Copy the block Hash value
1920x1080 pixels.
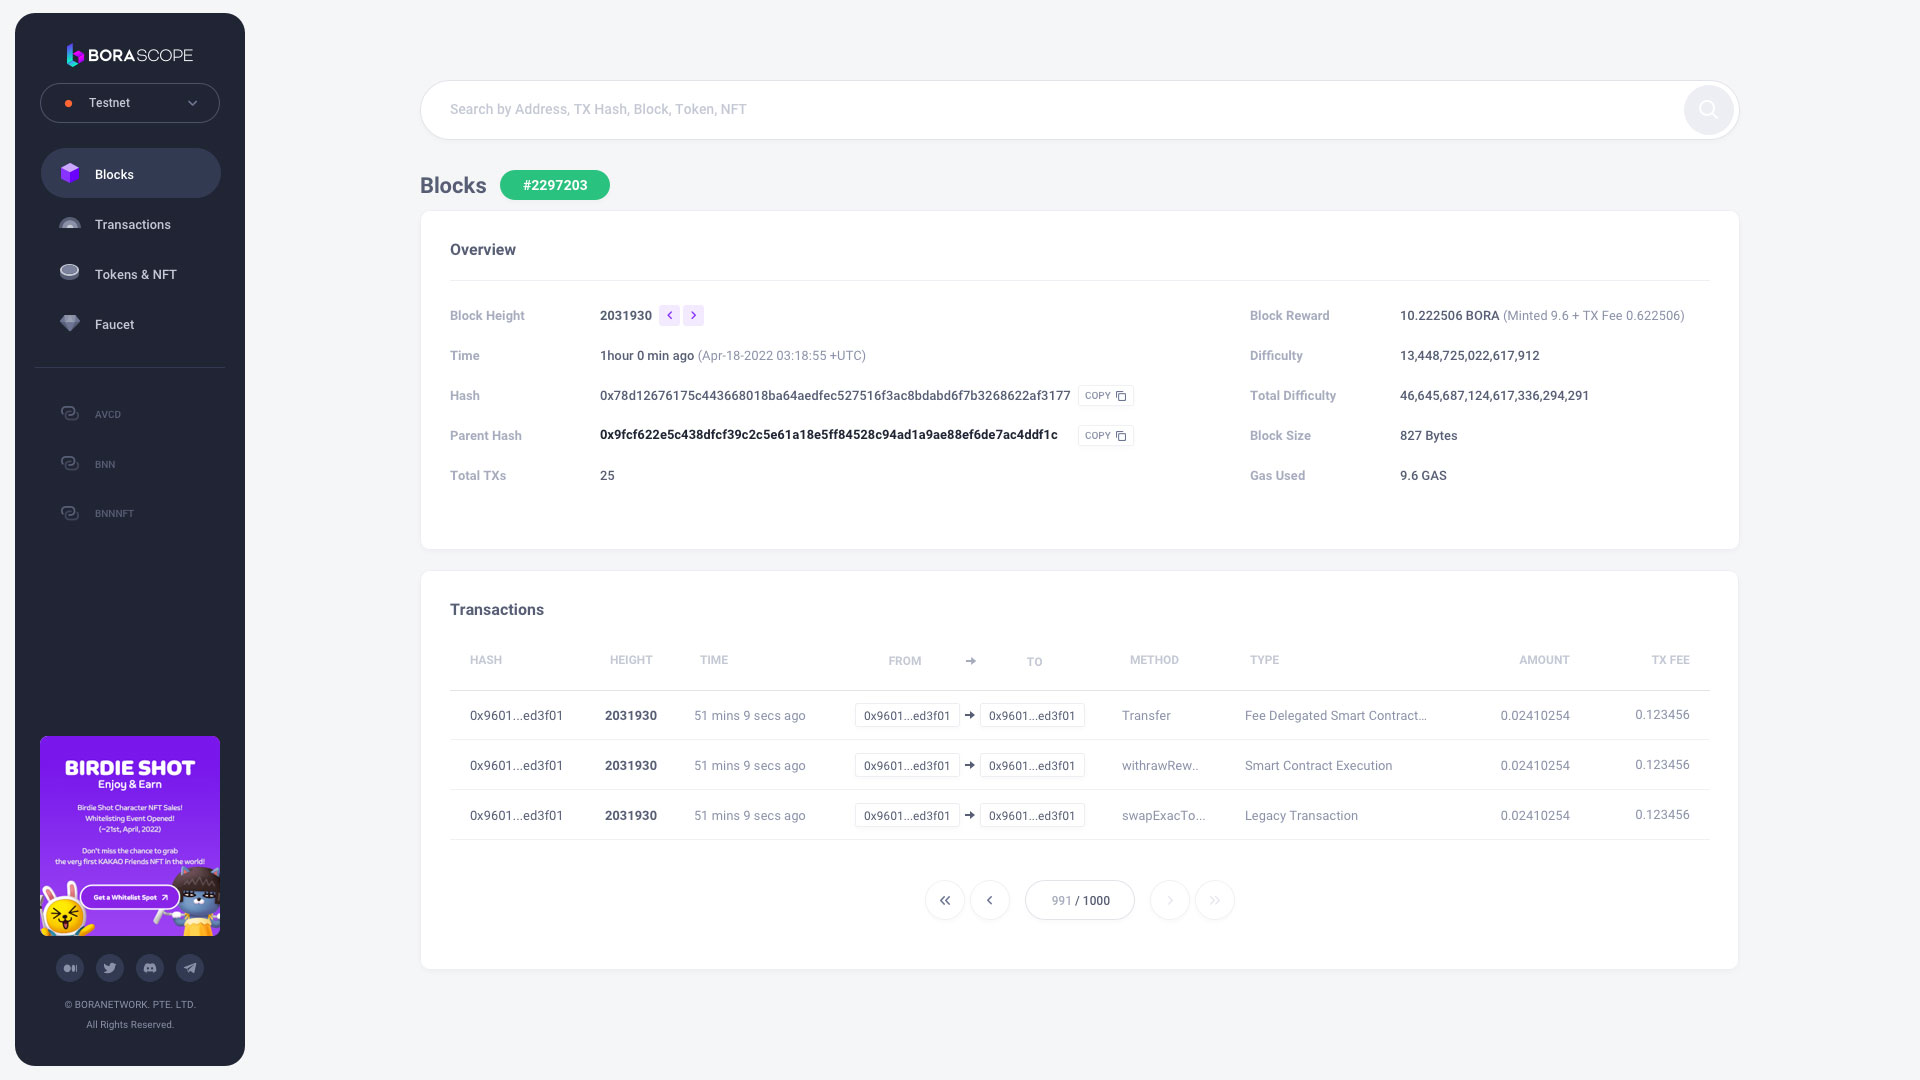click(x=1105, y=396)
